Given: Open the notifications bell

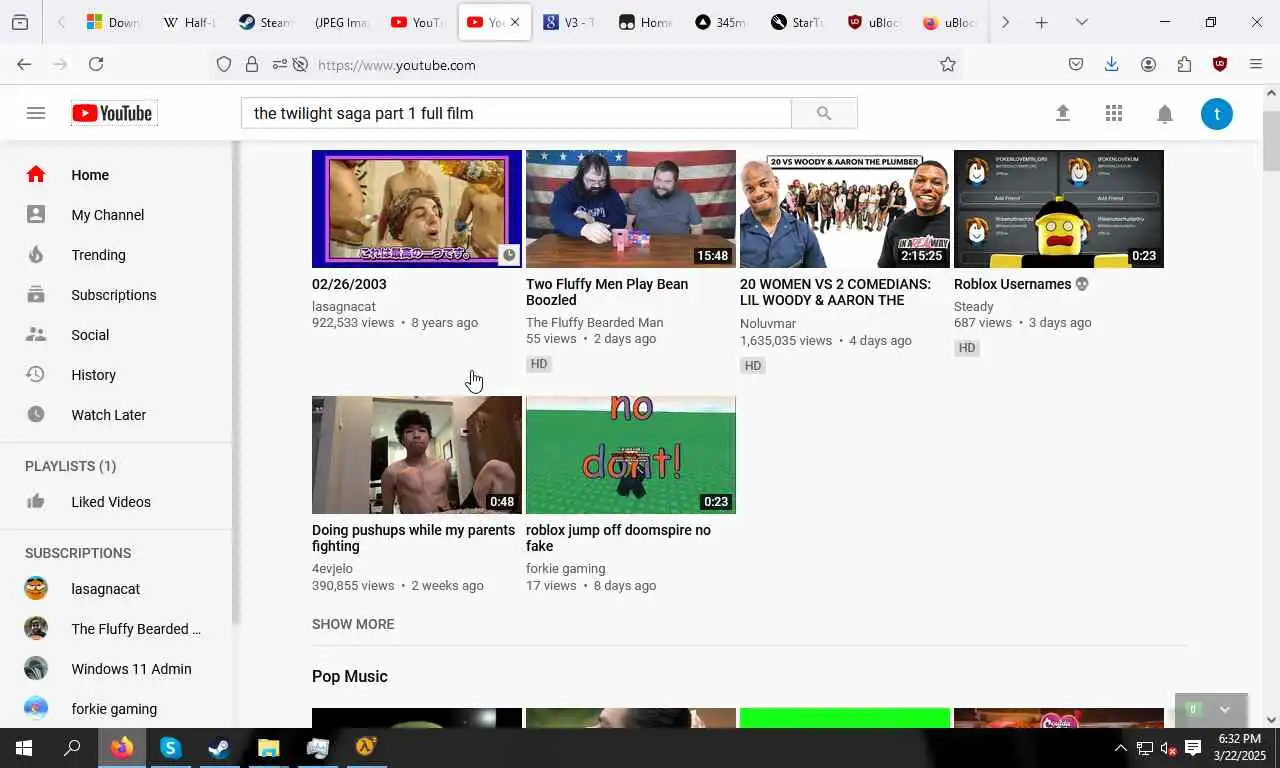Looking at the screenshot, I should [x=1165, y=113].
